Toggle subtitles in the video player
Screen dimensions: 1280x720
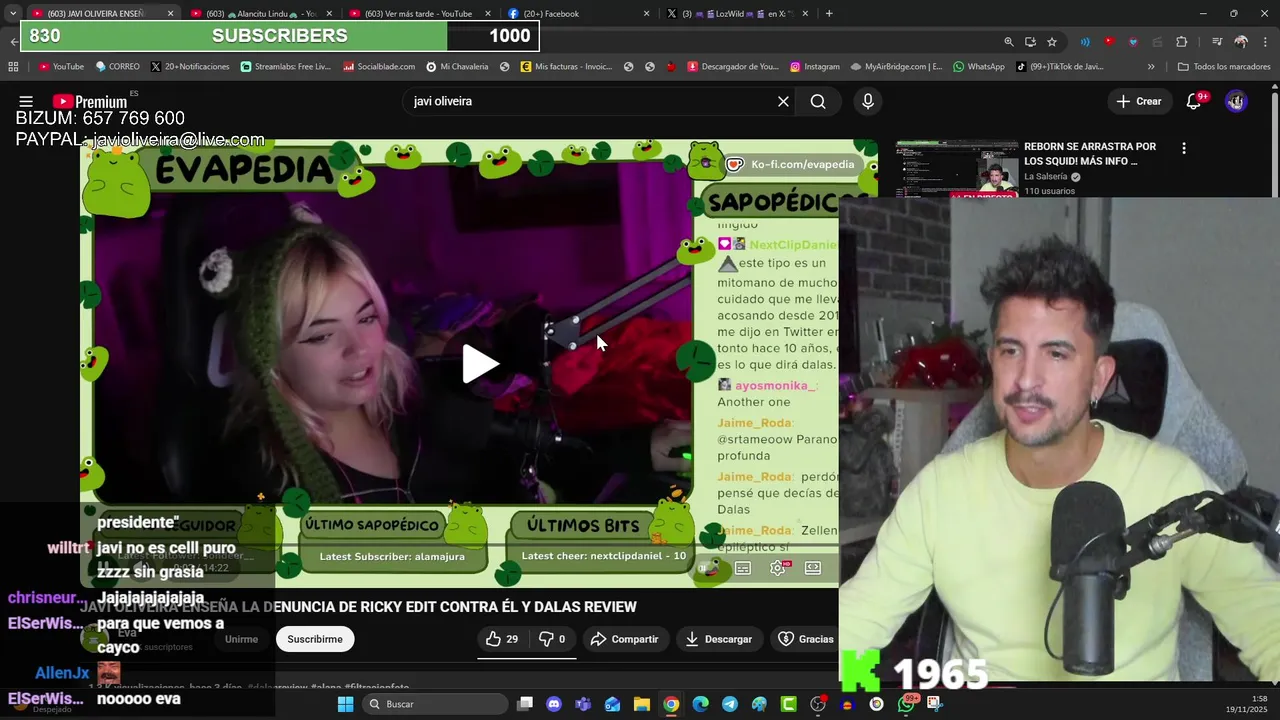click(x=743, y=568)
